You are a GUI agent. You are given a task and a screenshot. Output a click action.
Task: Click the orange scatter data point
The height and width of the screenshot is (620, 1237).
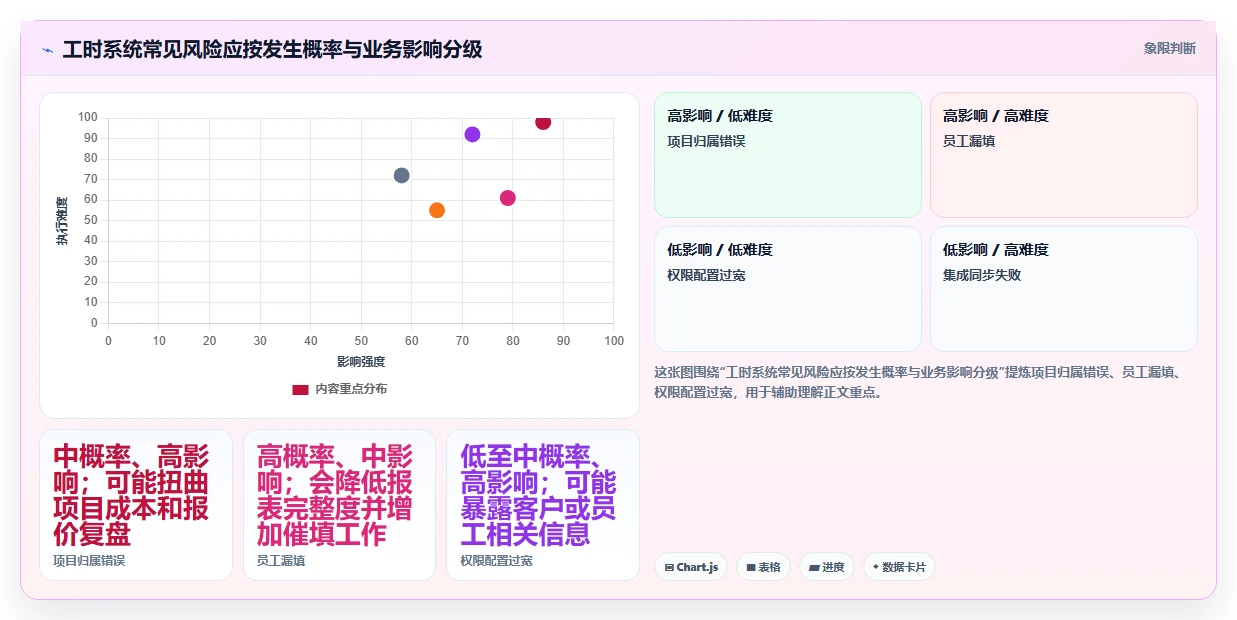tap(437, 210)
